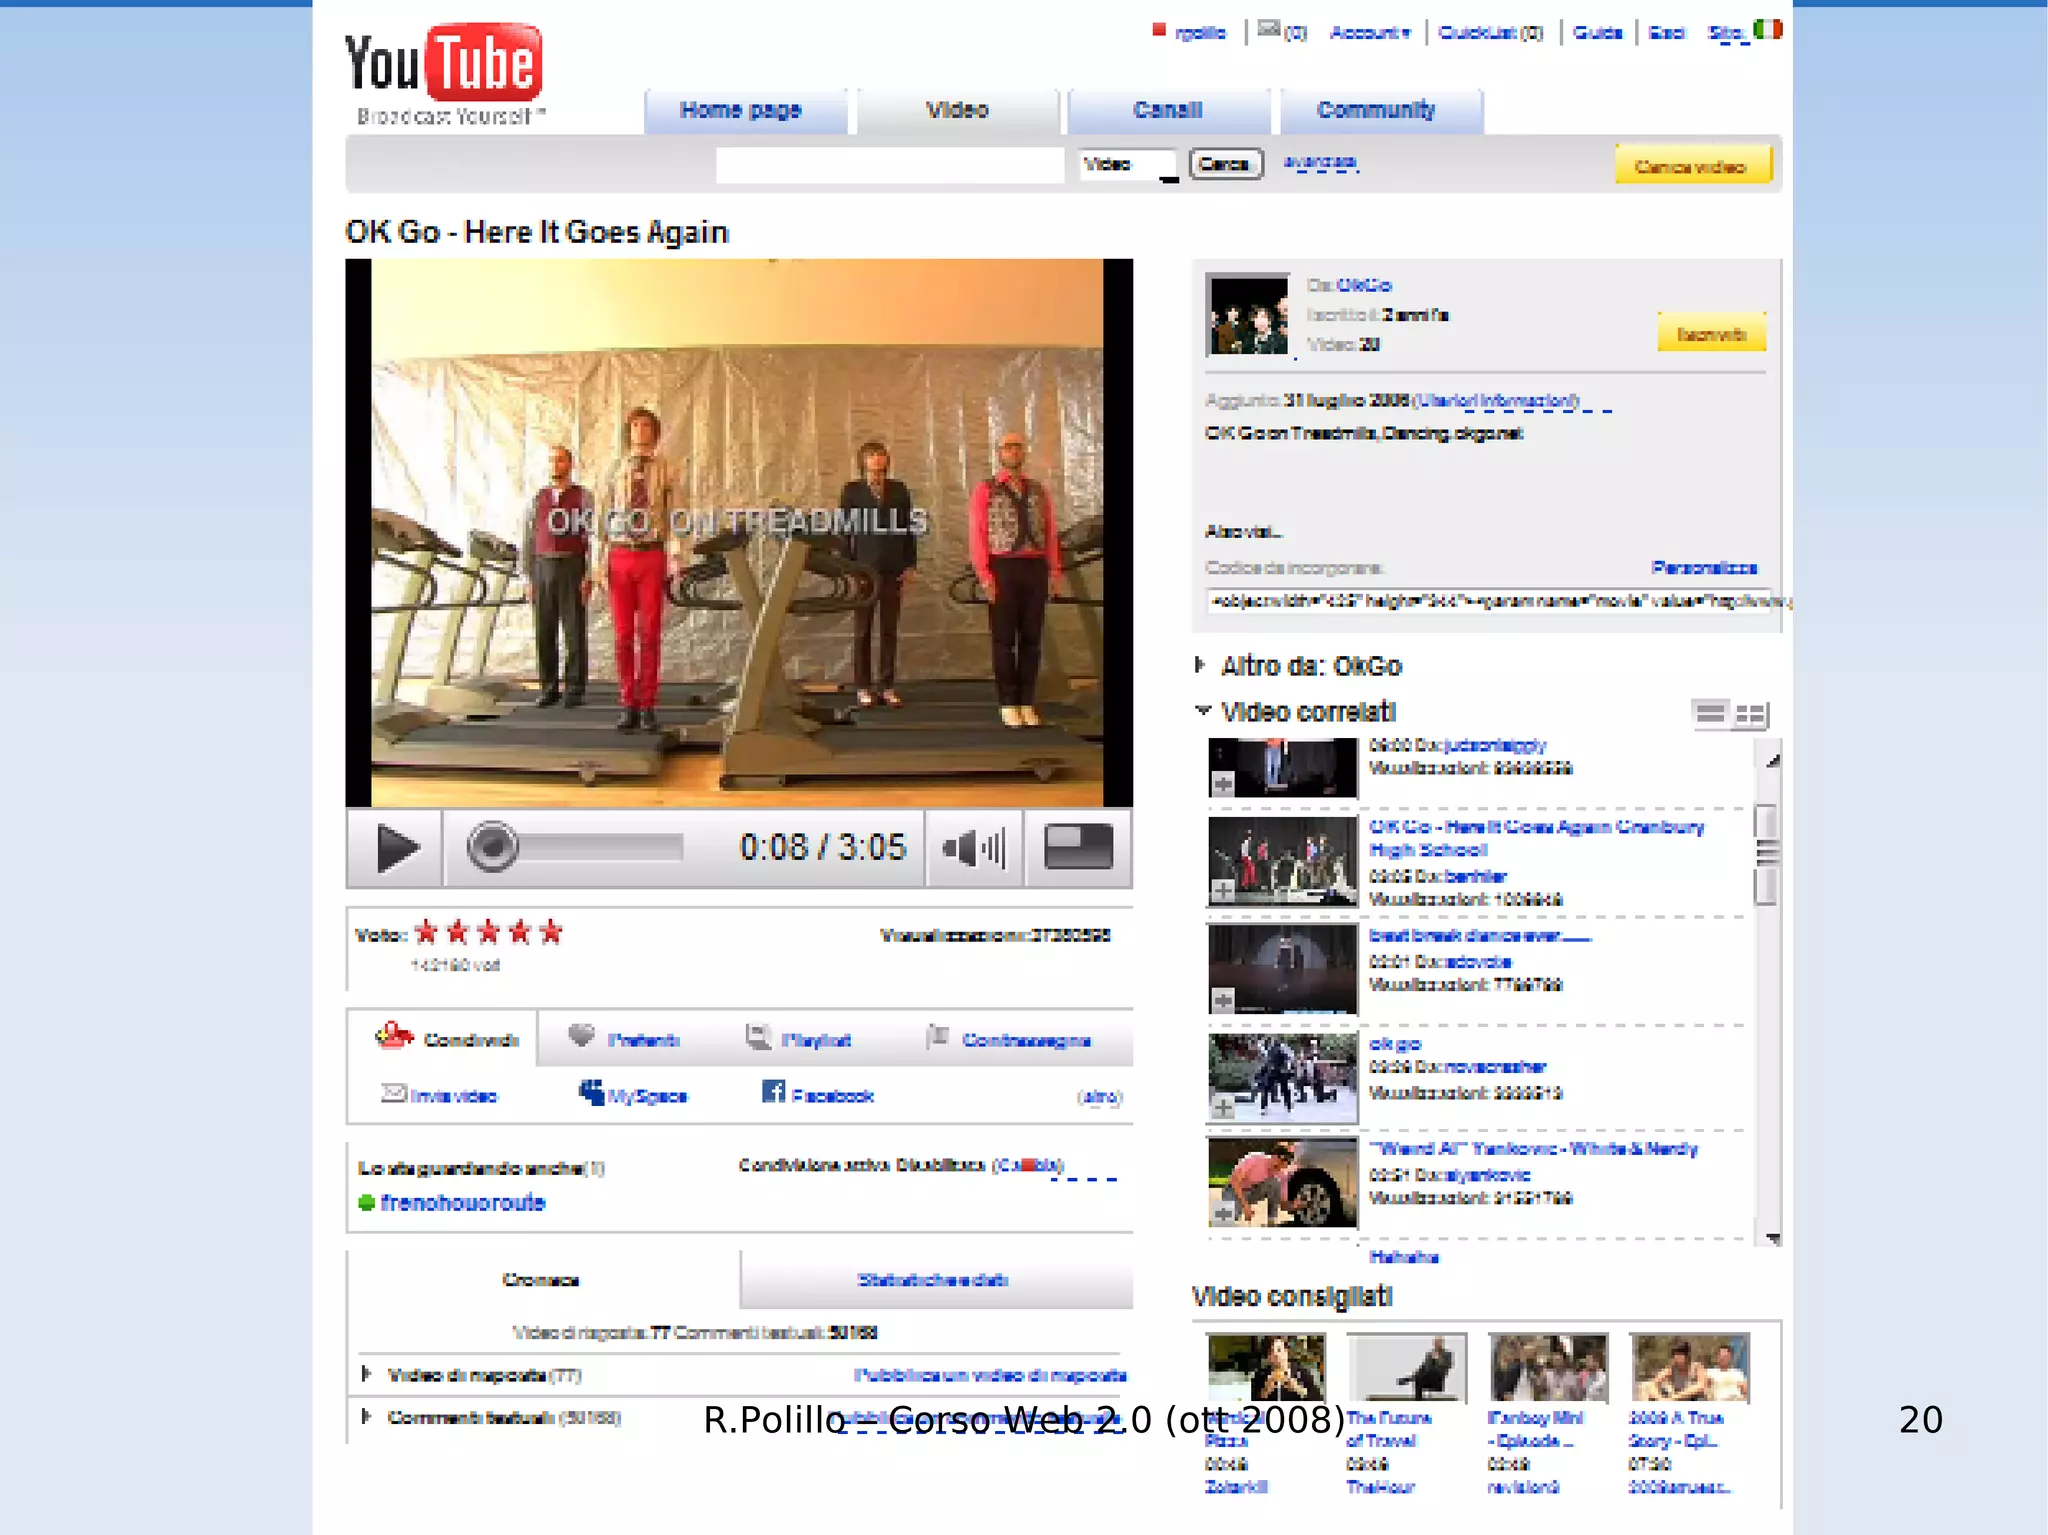Rate video with the third star
The image size is (2048, 1535).
tap(489, 932)
